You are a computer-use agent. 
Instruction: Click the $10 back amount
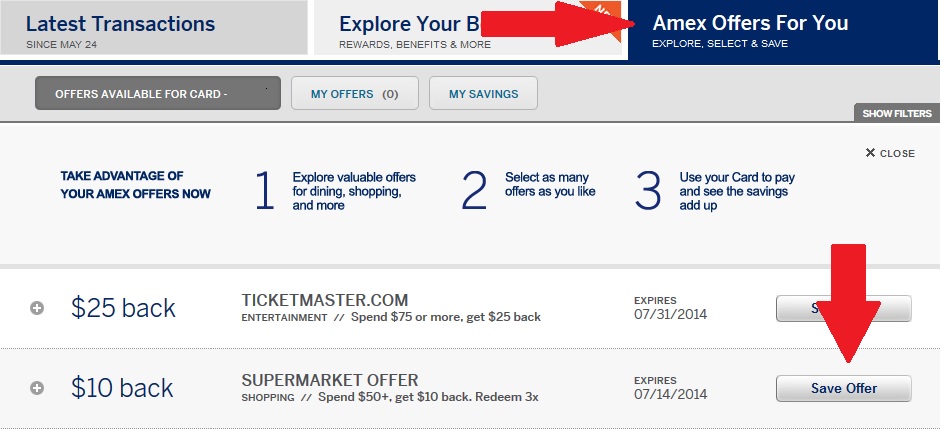tap(123, 388)
